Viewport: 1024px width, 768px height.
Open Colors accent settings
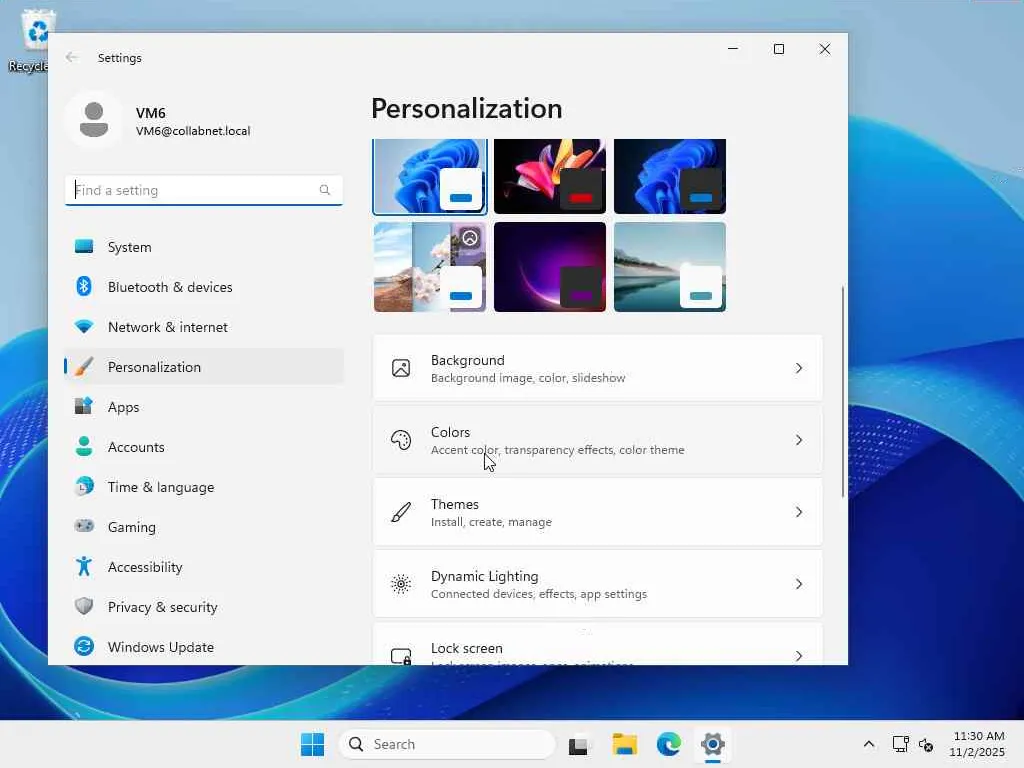[598, 440]
